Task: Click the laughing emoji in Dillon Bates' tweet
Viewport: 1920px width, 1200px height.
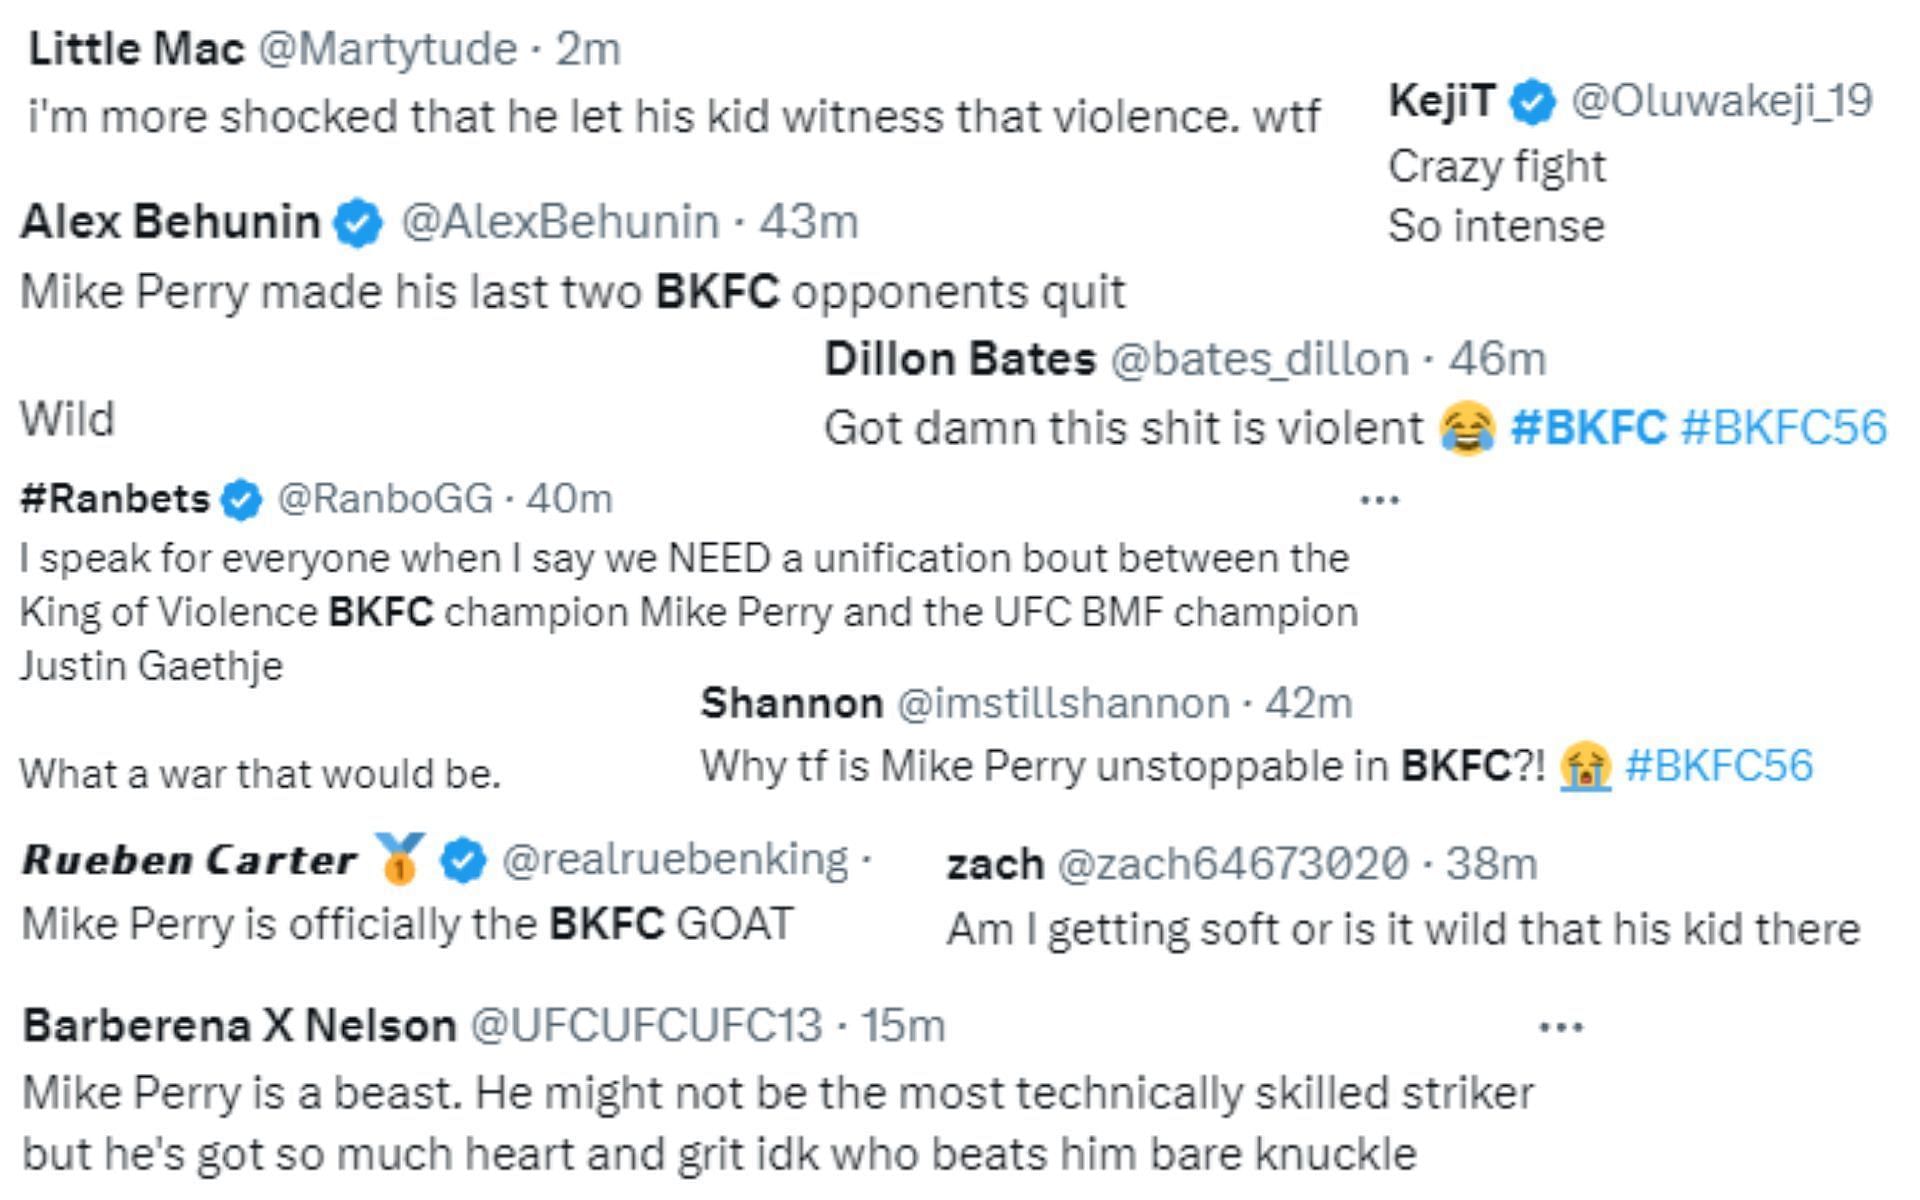Action: coord(1465,429)
